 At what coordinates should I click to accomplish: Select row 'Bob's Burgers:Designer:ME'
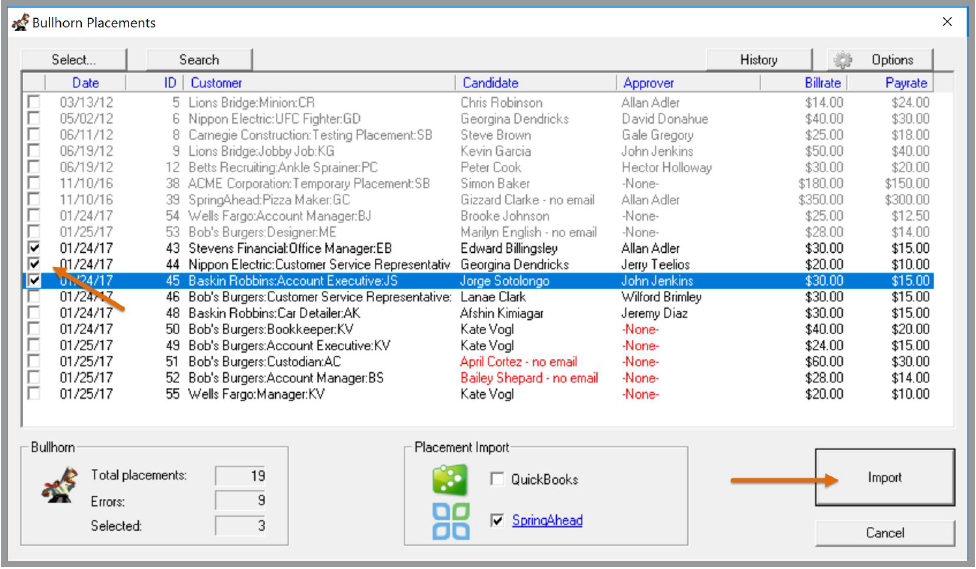tap(478, 232)
